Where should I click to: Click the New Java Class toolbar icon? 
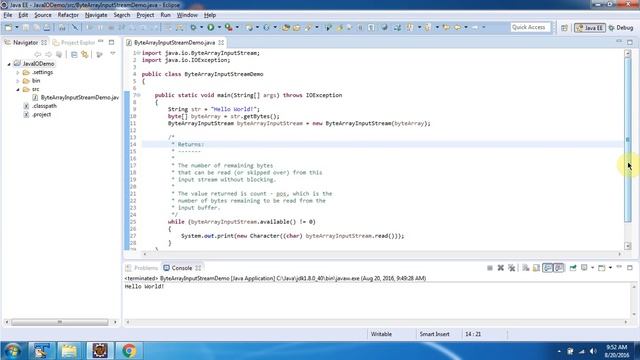266,27
